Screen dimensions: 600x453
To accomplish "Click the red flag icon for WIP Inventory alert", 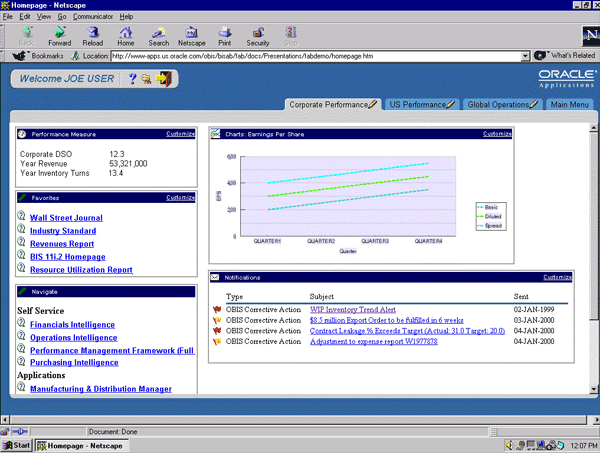I will (219, 310).
